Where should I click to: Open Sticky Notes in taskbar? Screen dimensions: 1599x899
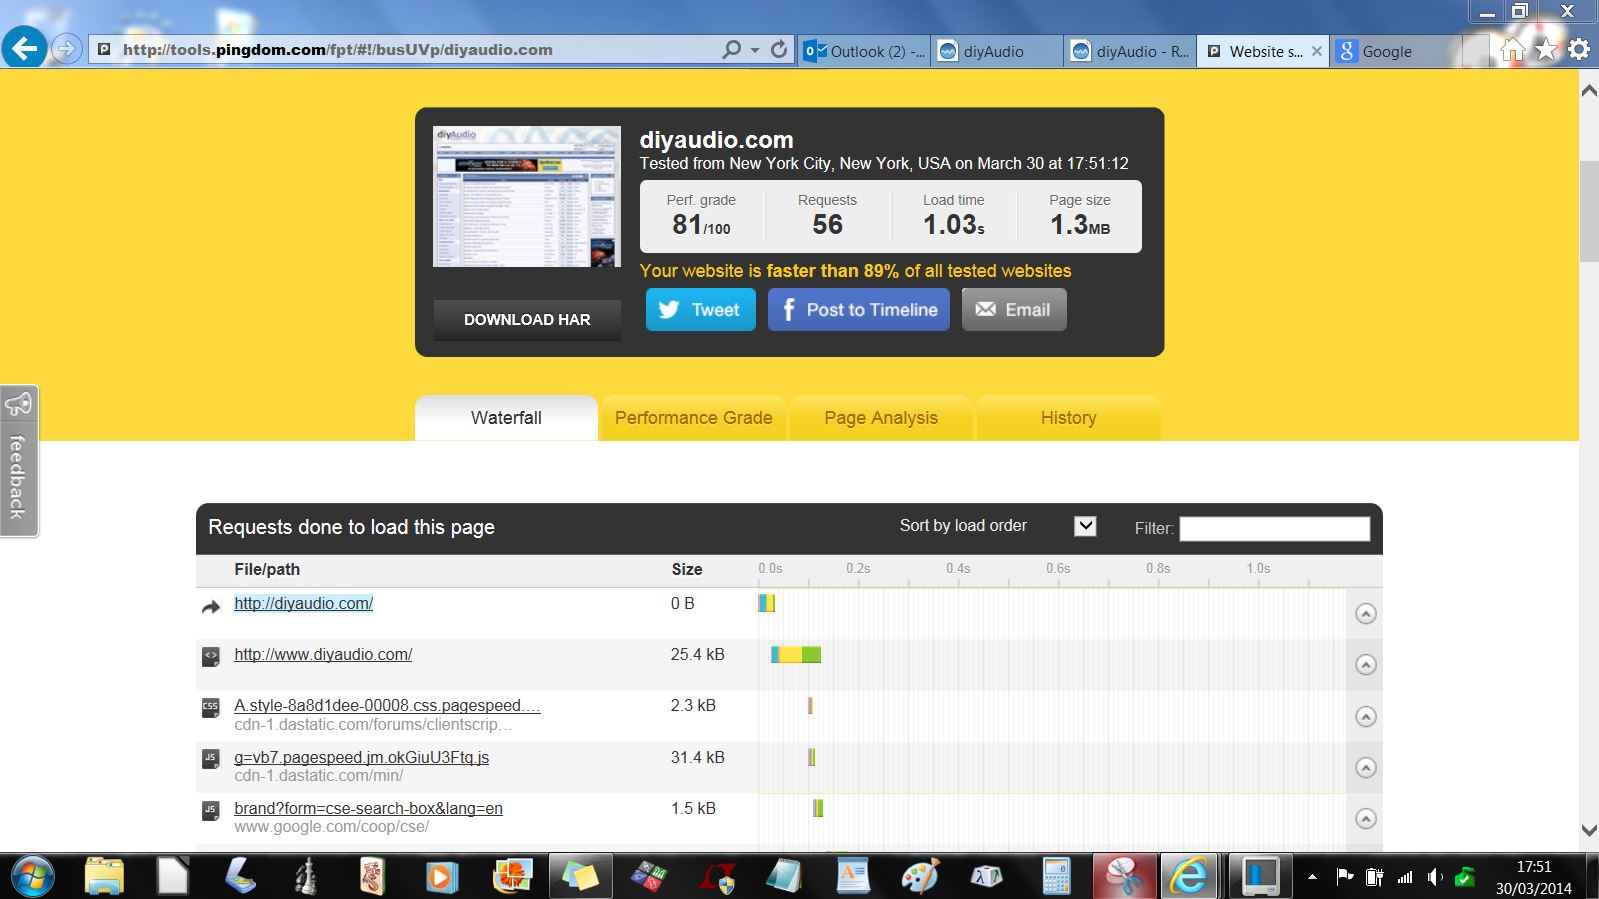[x=579, y=877]
